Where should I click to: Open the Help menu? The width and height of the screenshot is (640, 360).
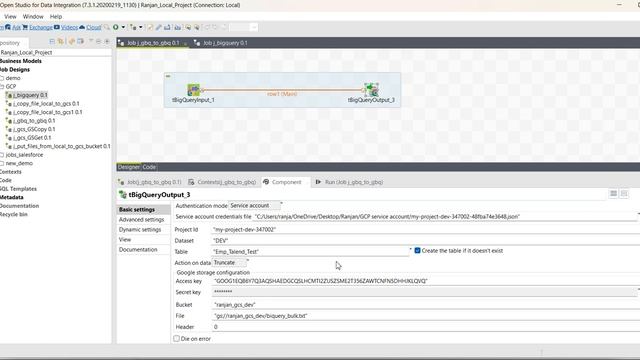56,17
